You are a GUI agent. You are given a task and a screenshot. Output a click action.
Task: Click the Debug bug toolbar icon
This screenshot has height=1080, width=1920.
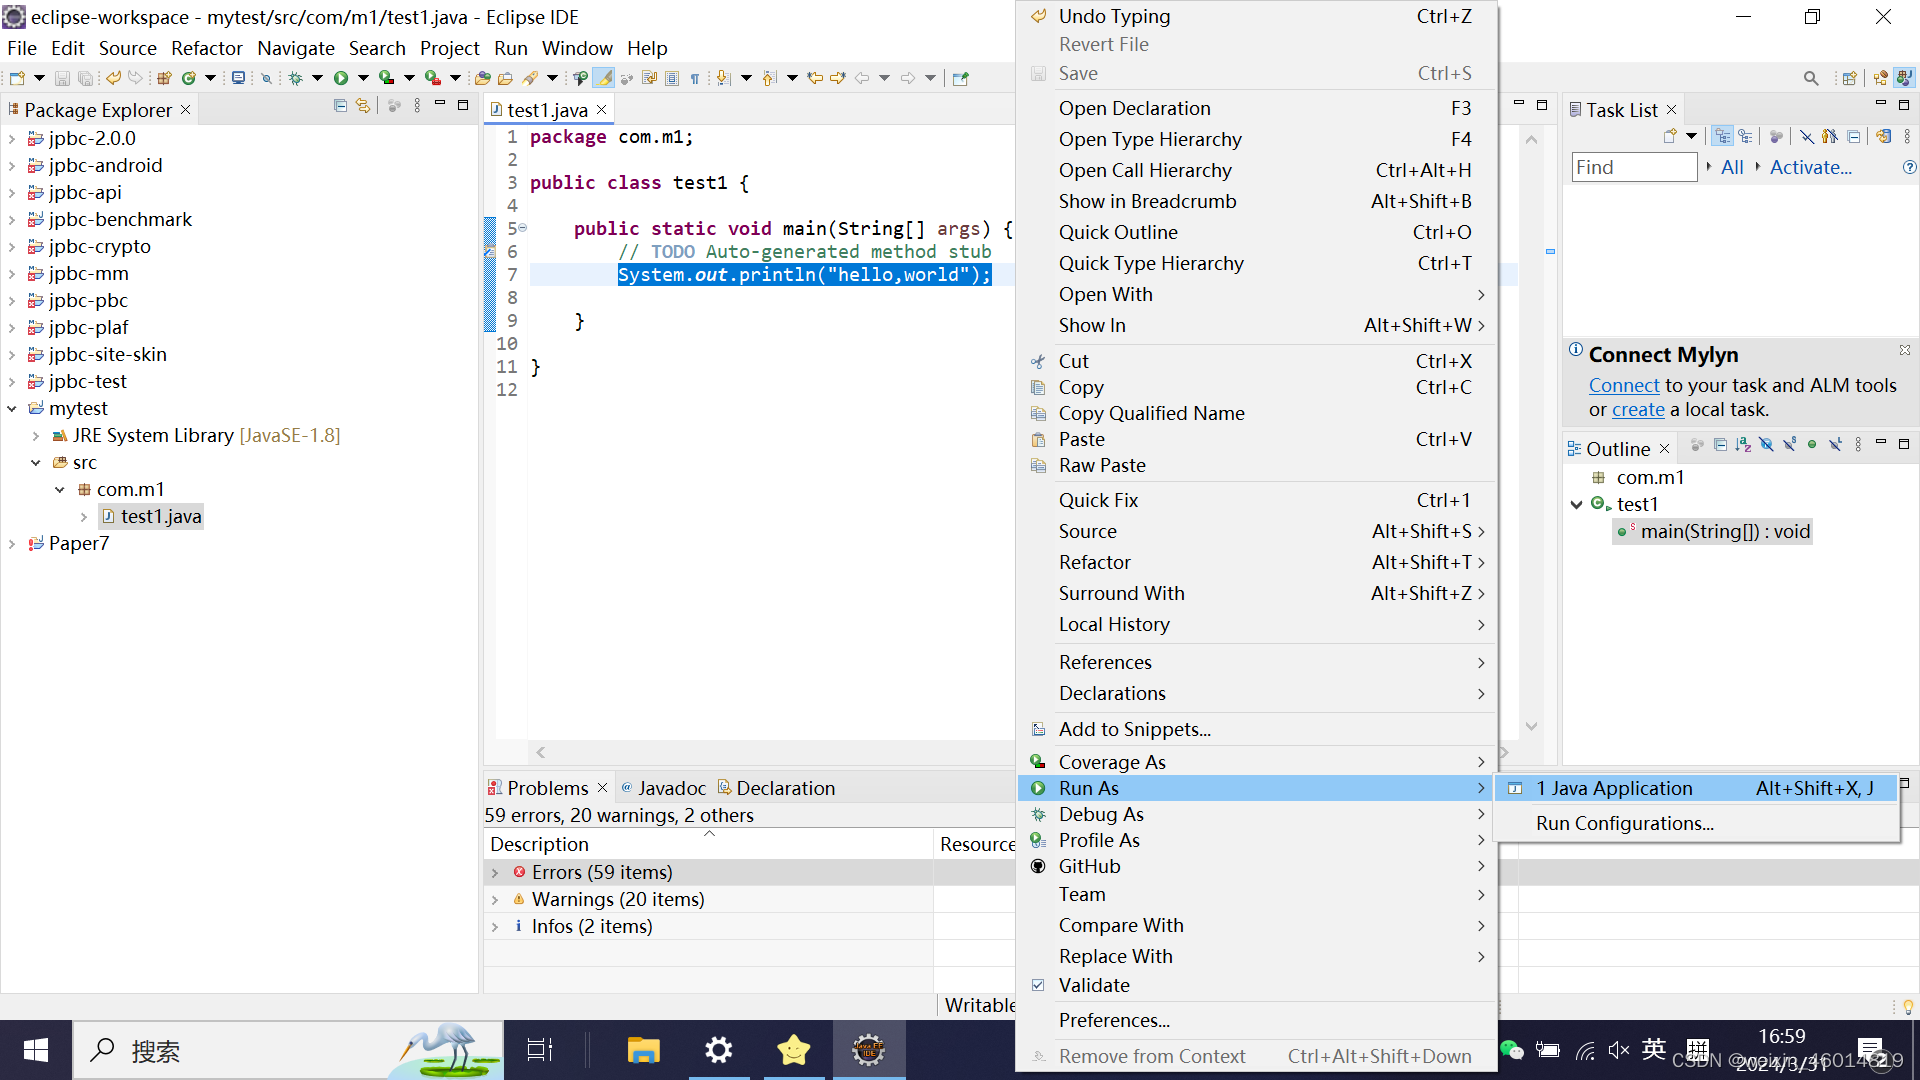[x=295, y=78]
